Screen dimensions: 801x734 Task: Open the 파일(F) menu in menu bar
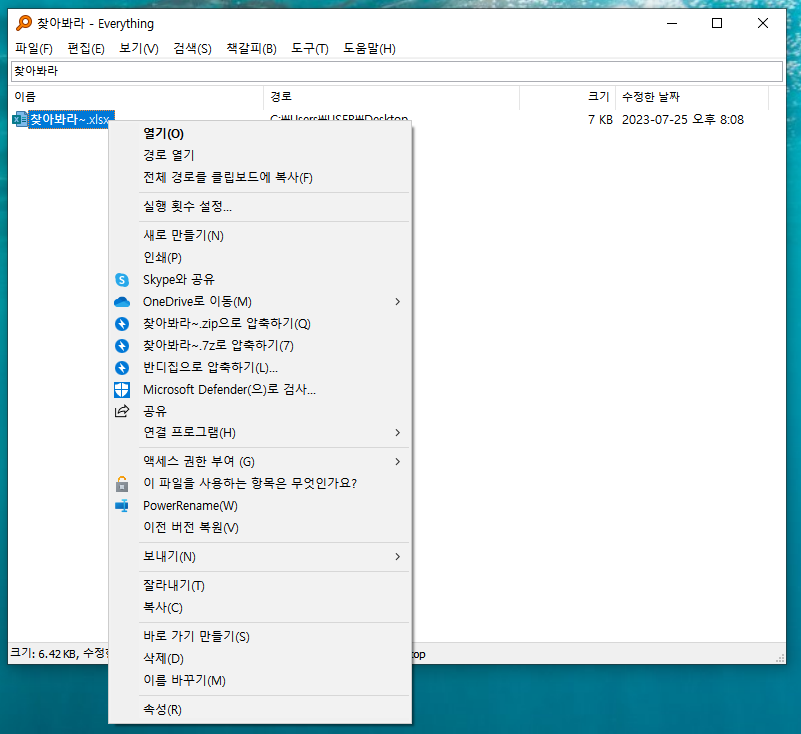tap(34, 49)
